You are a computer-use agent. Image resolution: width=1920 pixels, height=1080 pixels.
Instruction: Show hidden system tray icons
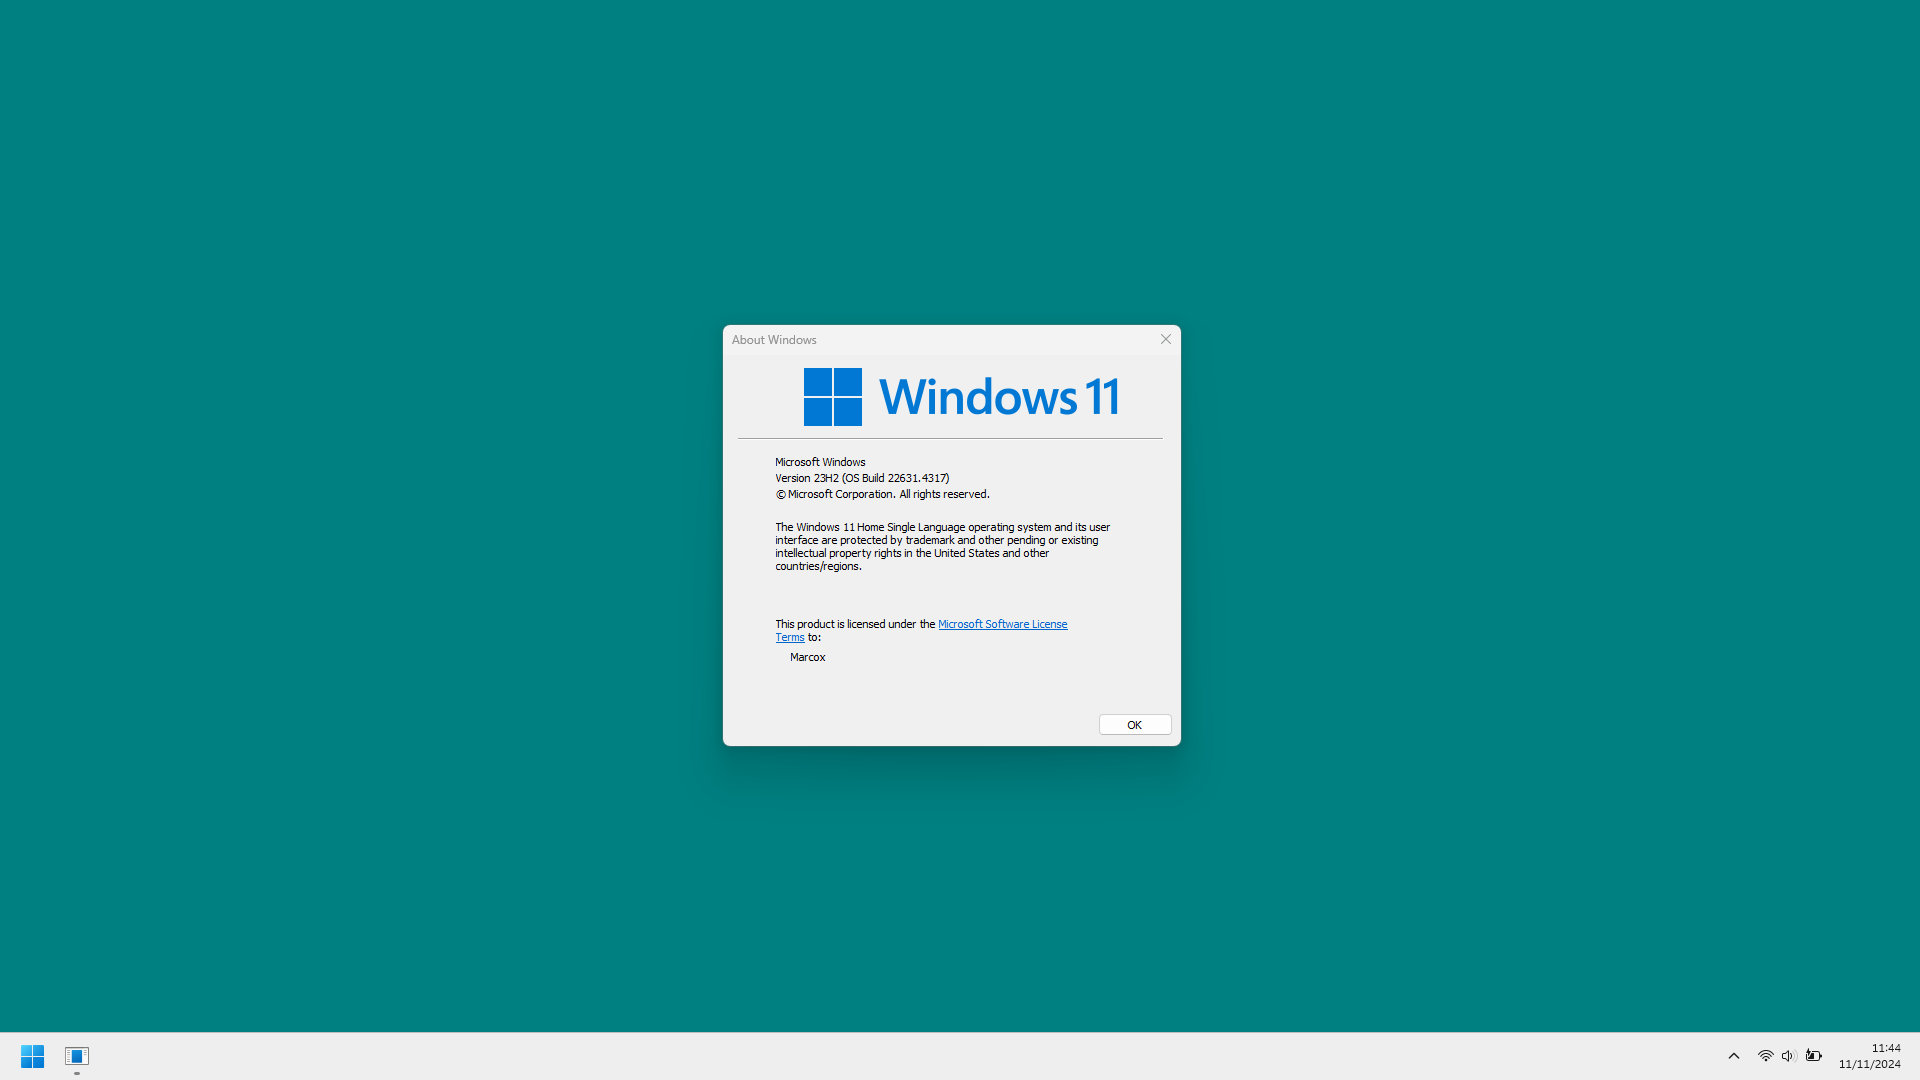tap(1734, 1056)
